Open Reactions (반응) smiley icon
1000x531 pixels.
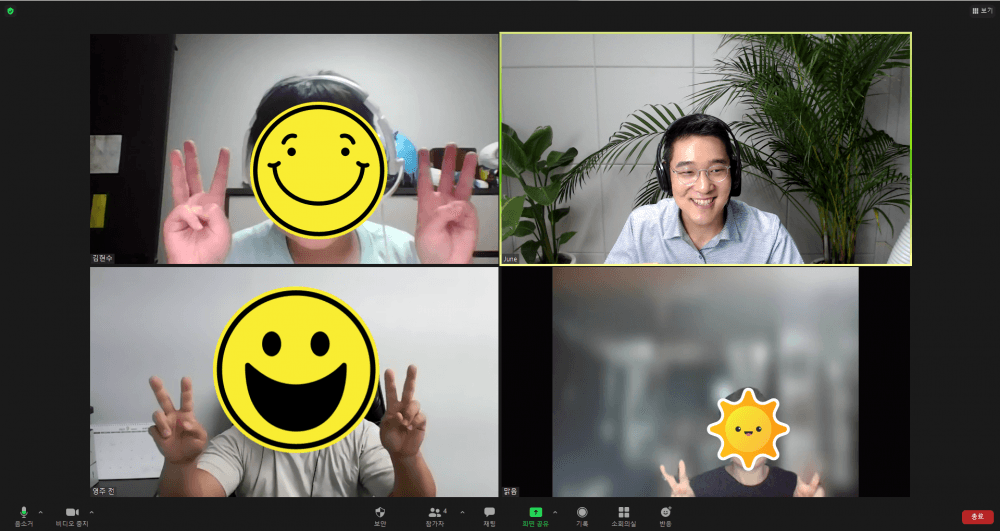click(x=665, y=513)
